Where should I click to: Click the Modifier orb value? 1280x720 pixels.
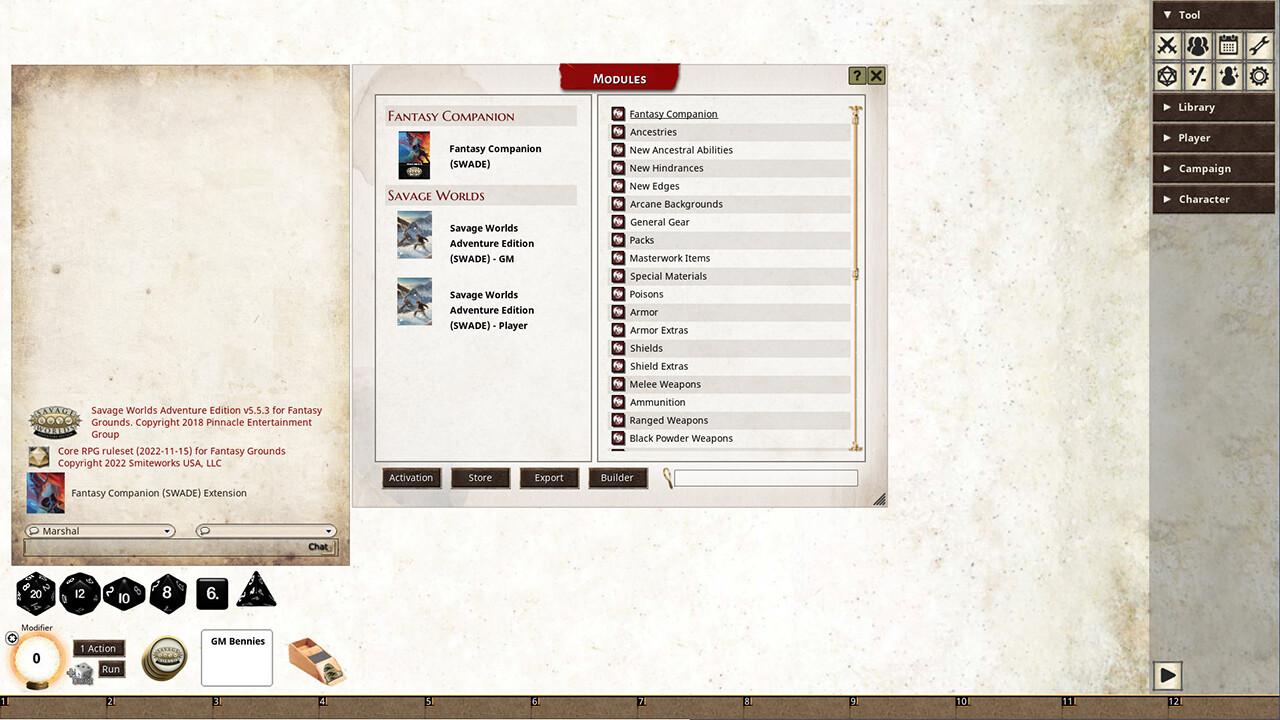[x=37, y=659]
